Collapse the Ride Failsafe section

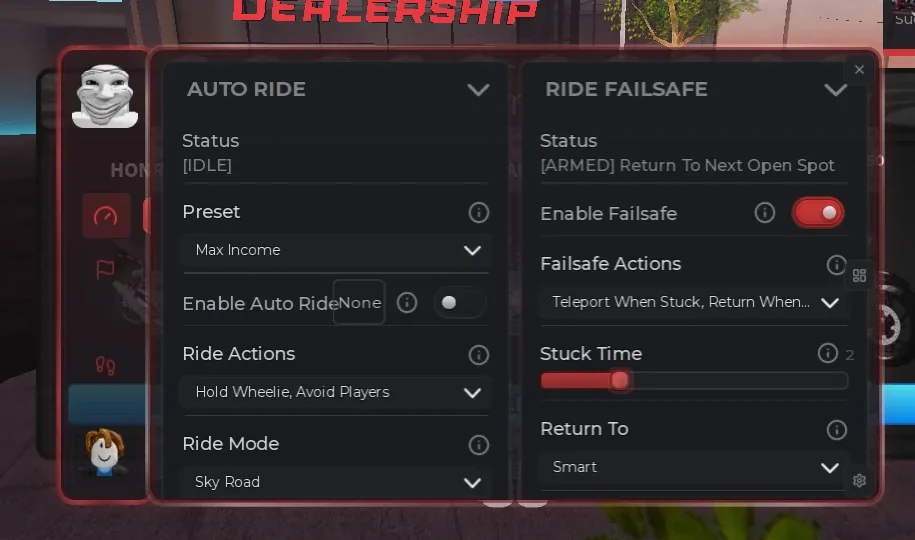(x=836, y=90)
